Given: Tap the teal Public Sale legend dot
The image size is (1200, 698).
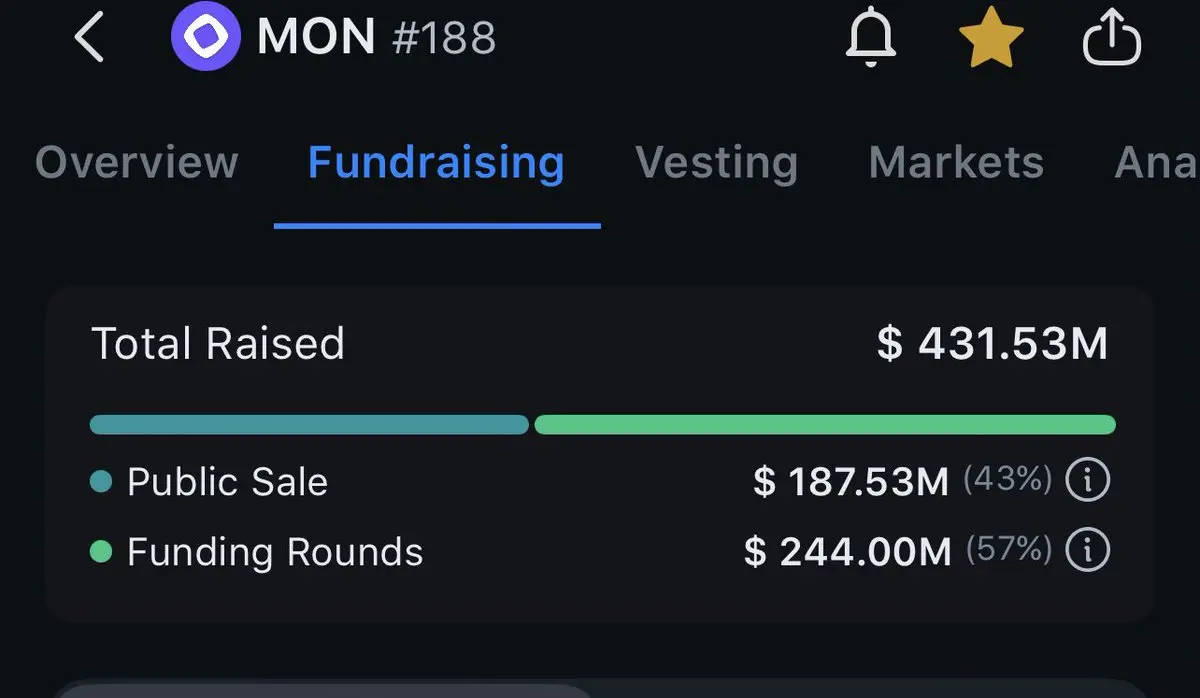Looking at the screenshot, I should point(101,482).
